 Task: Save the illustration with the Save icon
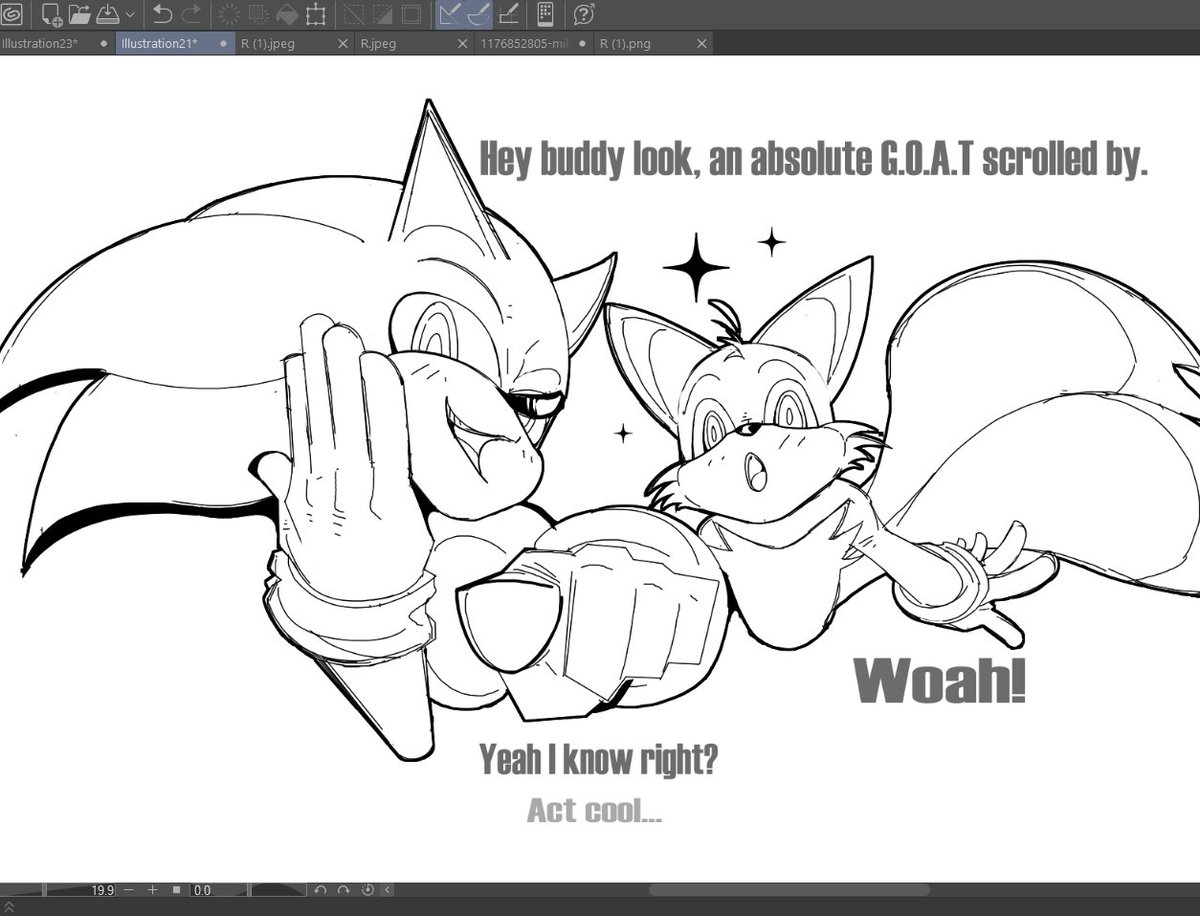click(x=107, y=15)
